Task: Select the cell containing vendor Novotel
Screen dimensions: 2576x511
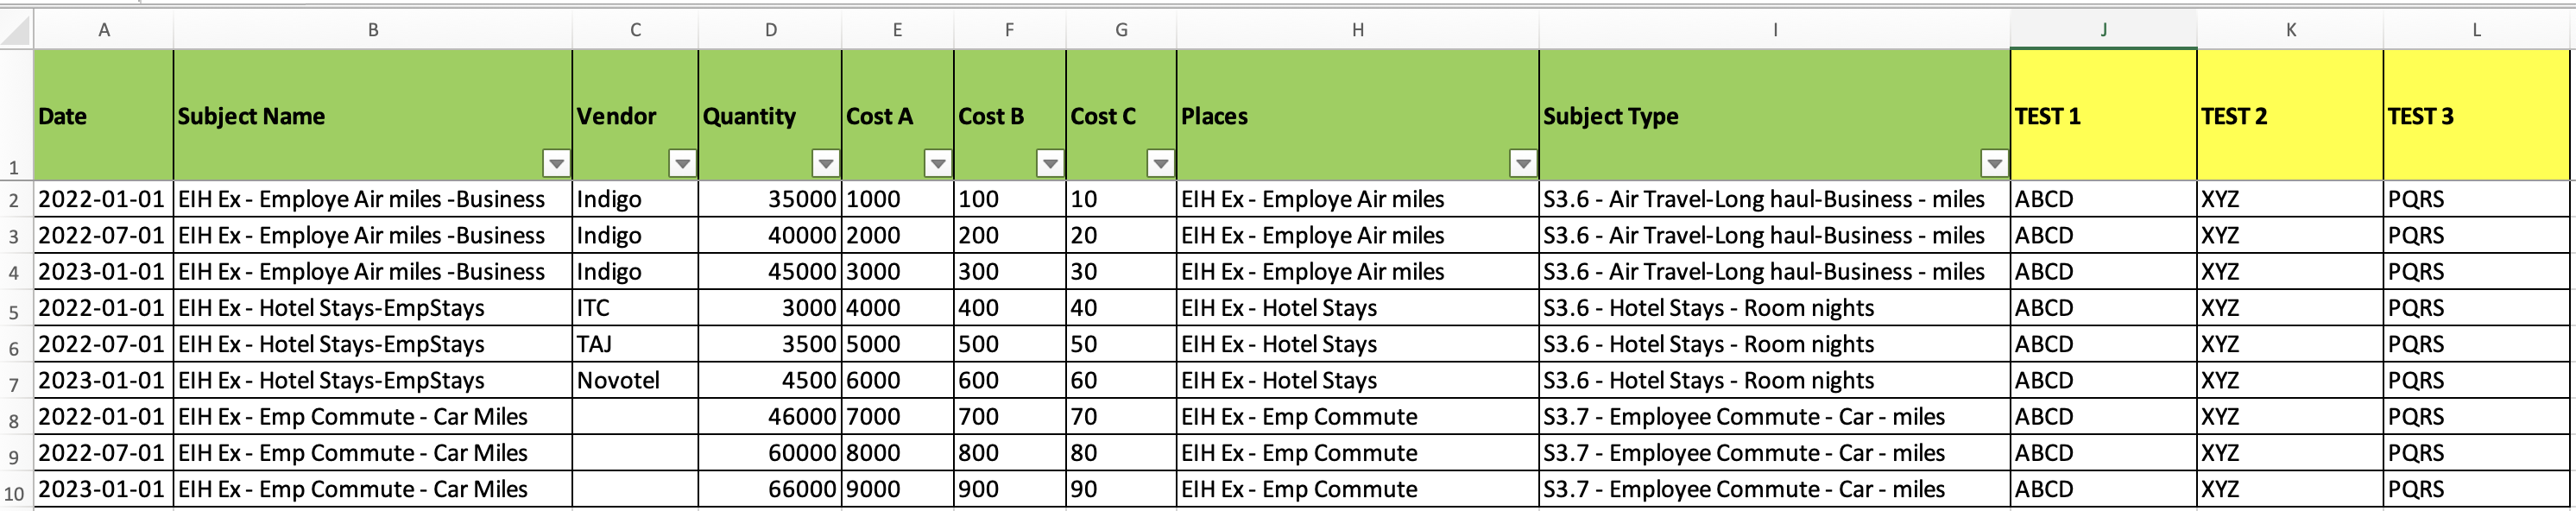Action: pyautogui.click(x=632, y=380)
